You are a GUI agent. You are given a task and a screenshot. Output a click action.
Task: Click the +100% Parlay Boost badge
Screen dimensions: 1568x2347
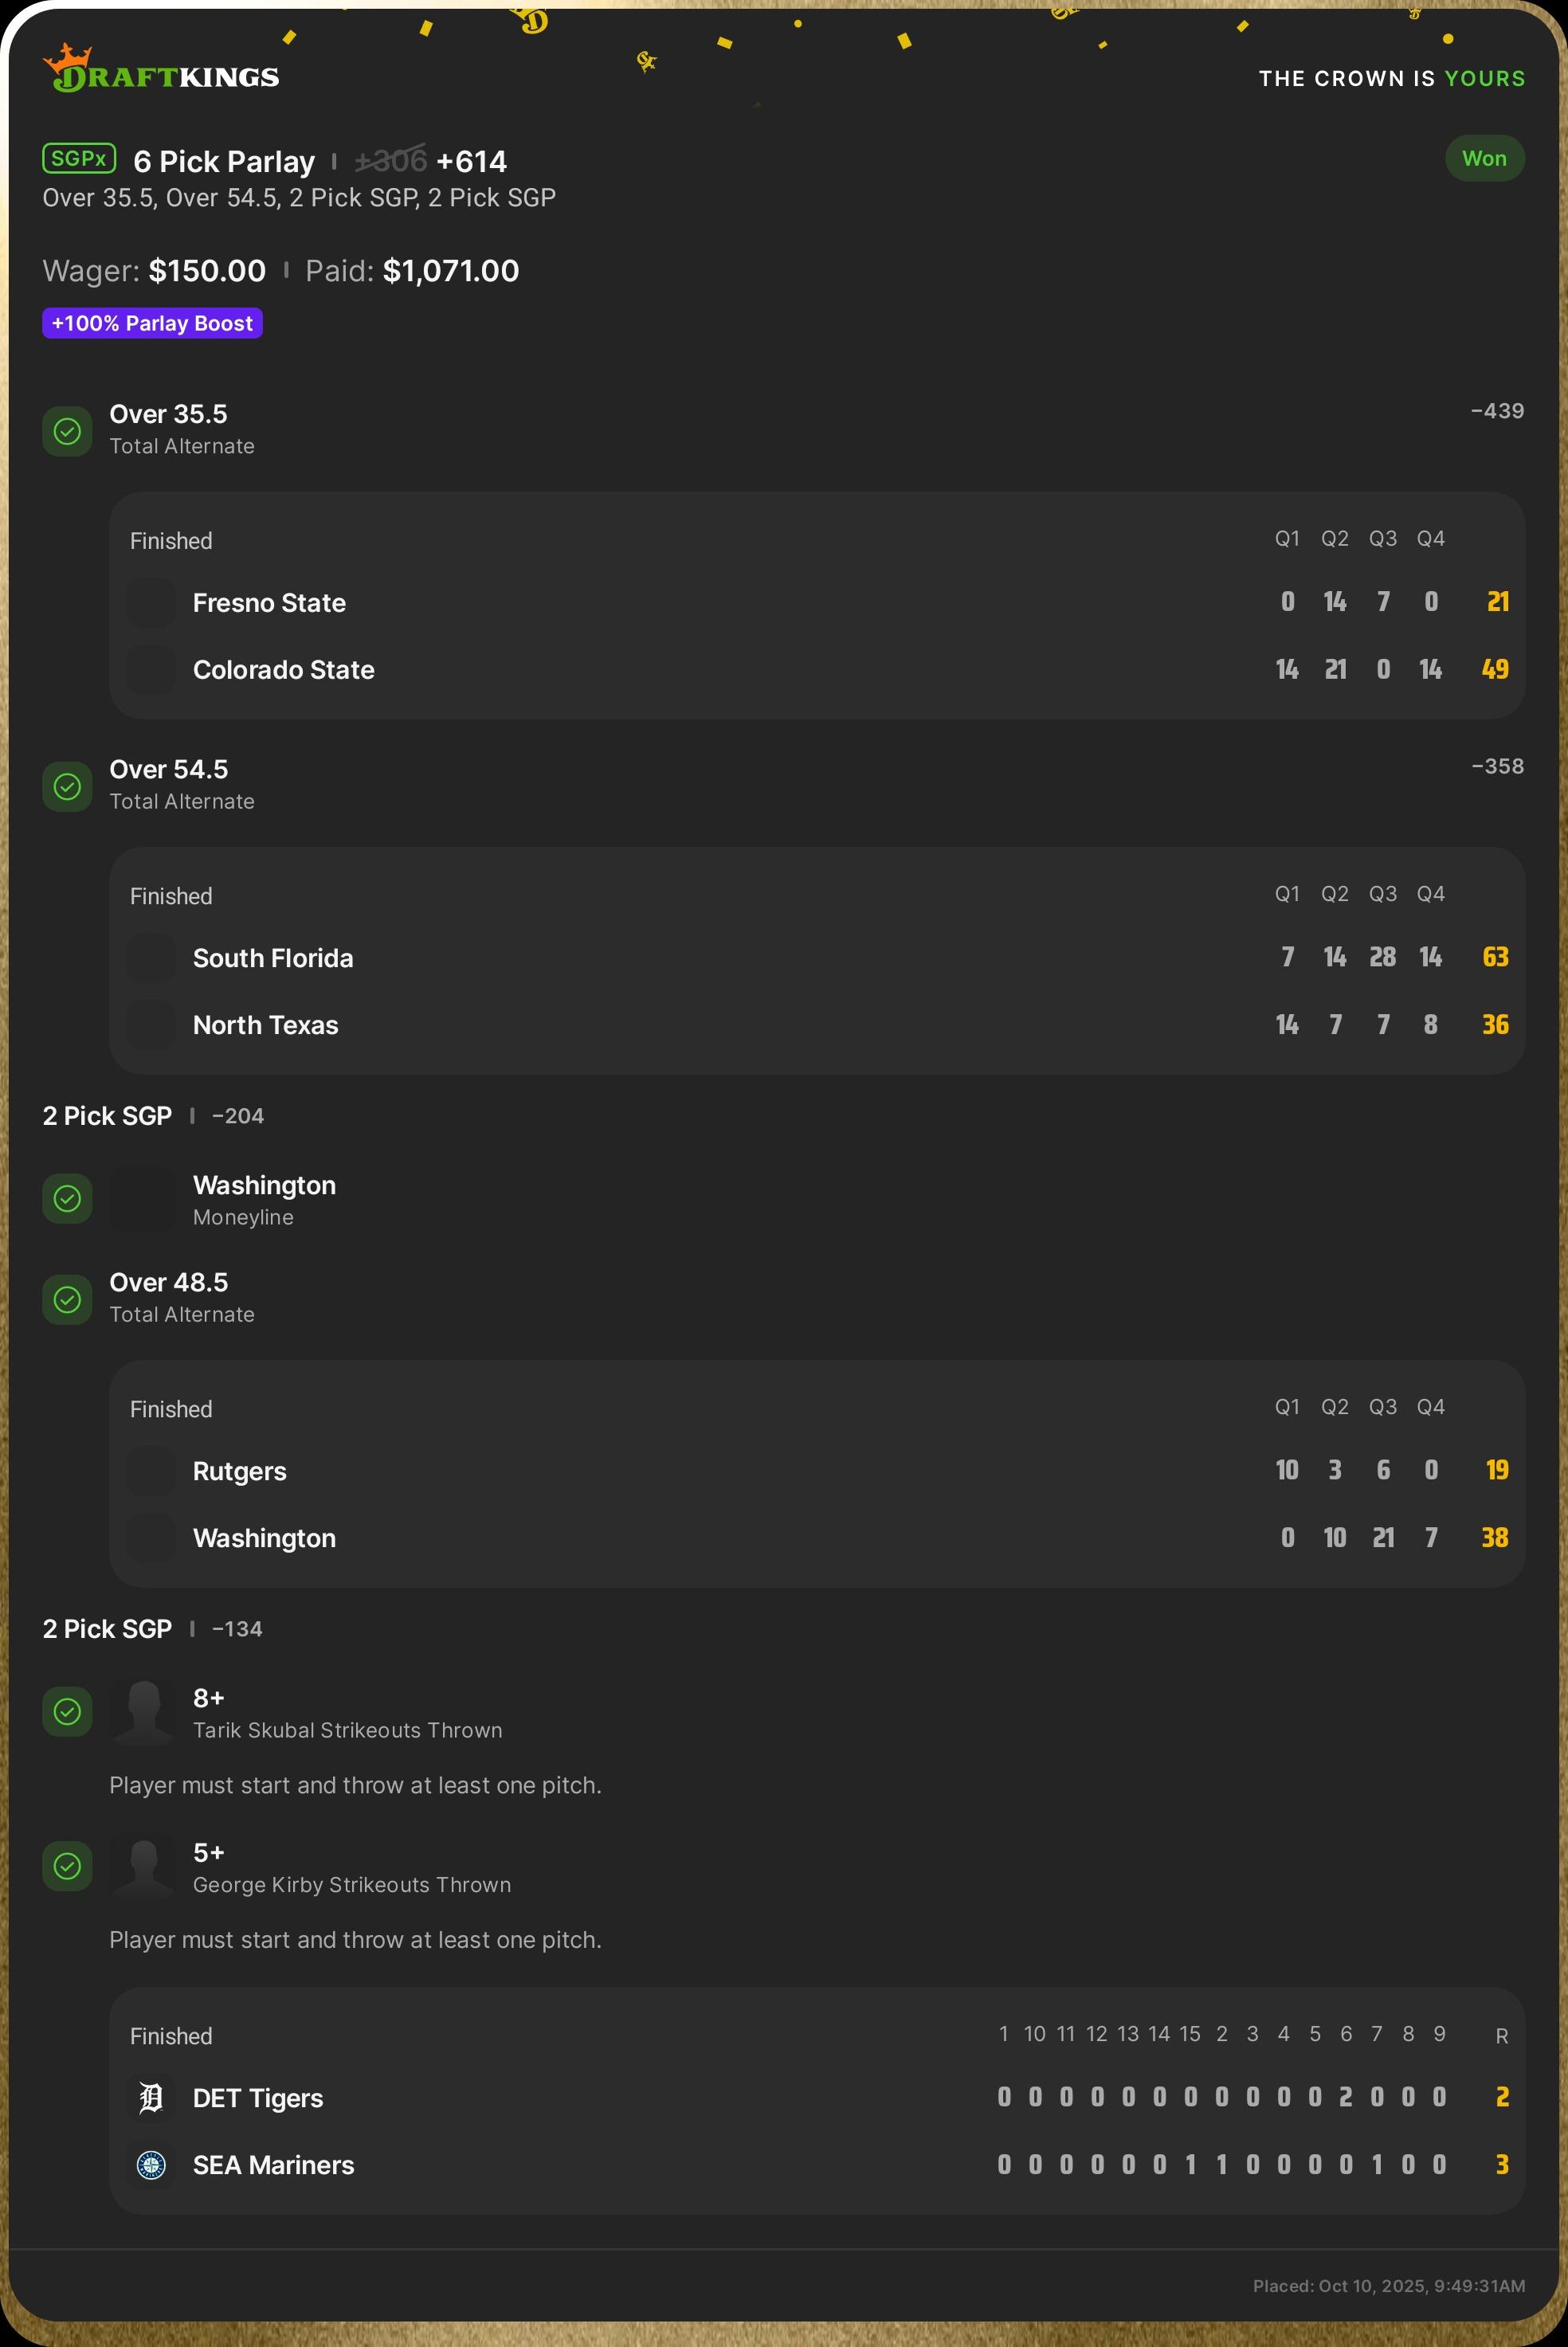click(x=152, y=323)
